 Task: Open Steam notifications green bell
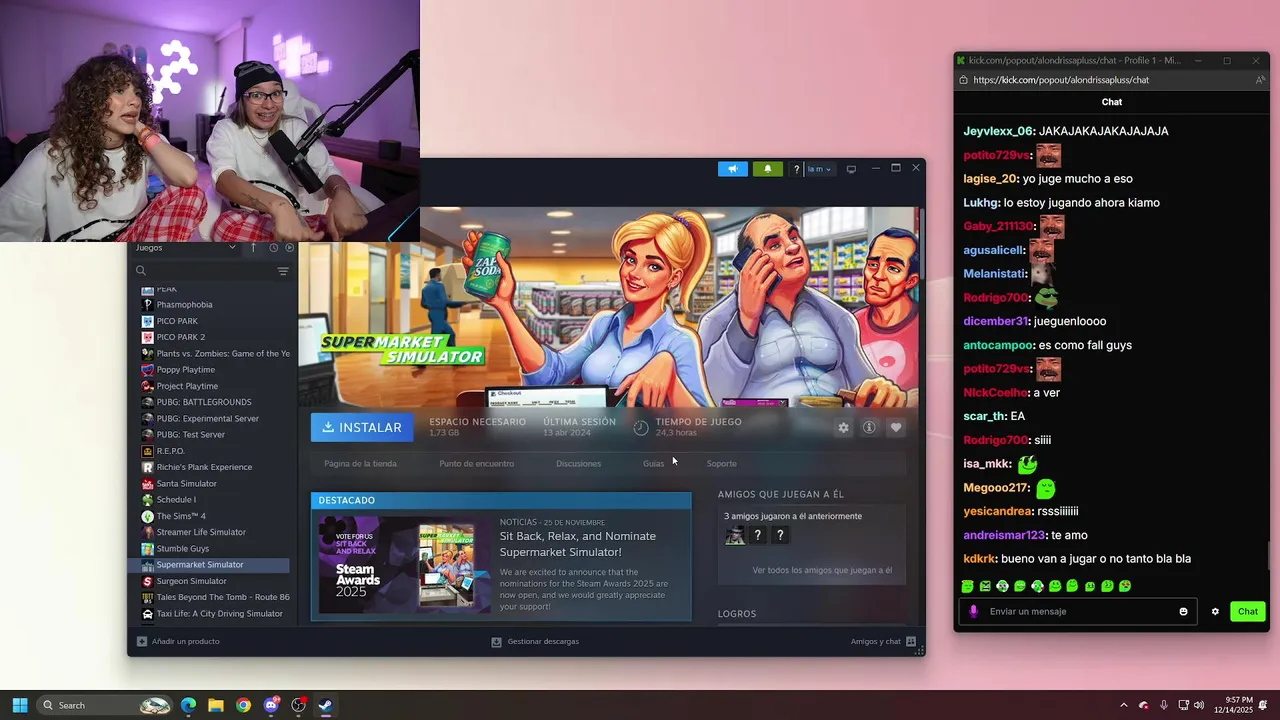[x=768, y=169]
